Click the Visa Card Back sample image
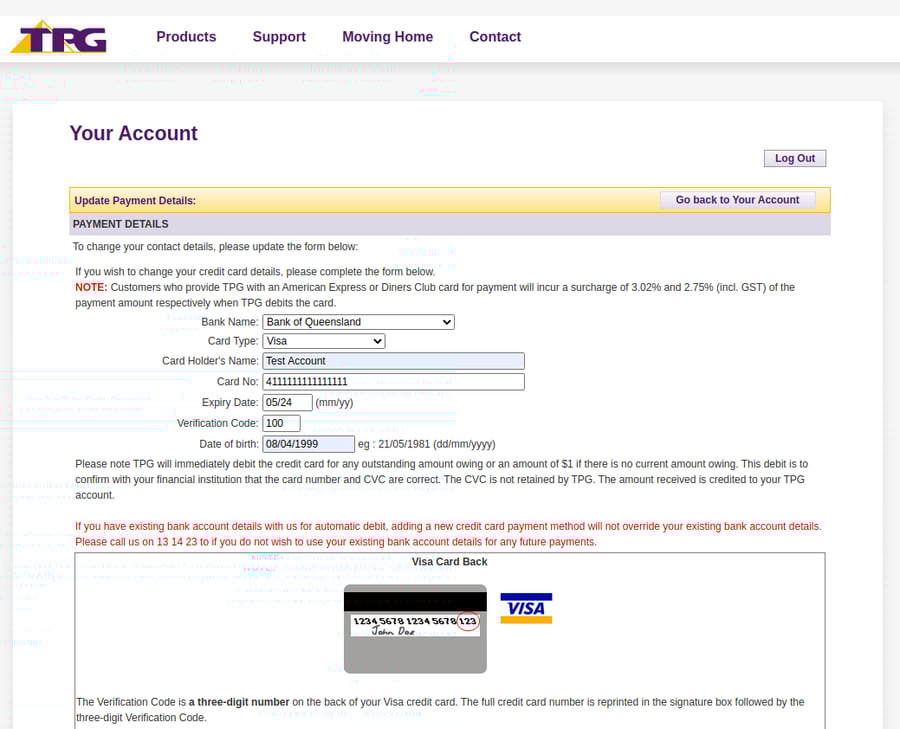The height and width of the screenshot is (729, 900). point(414,628)
